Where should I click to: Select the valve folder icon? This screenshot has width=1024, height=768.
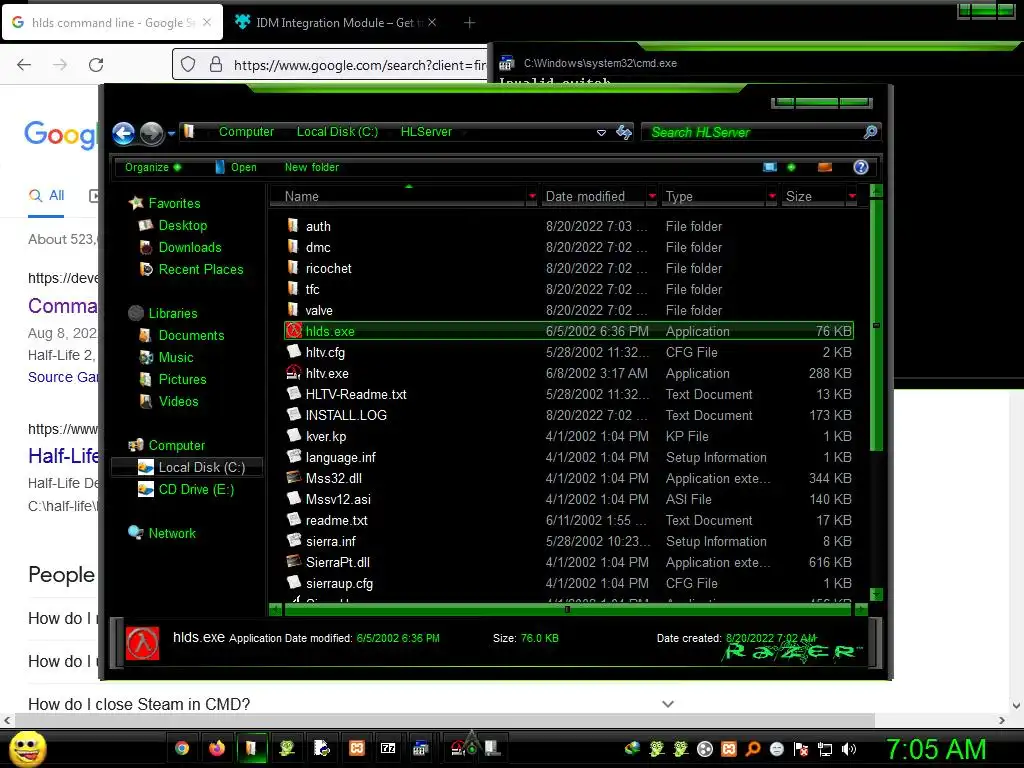pyautogui.click(x=293, y=310)
